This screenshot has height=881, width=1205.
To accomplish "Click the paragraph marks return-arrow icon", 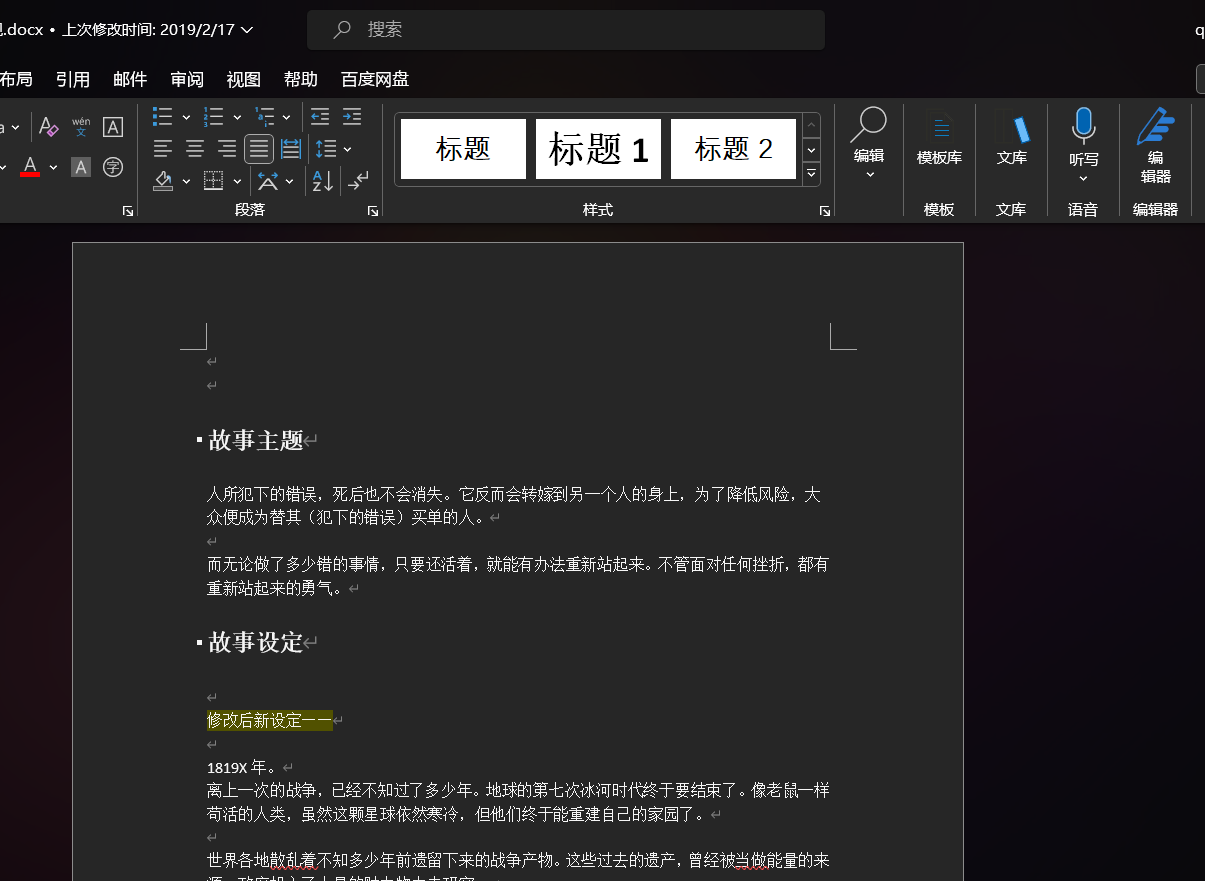I will point(357,181).
